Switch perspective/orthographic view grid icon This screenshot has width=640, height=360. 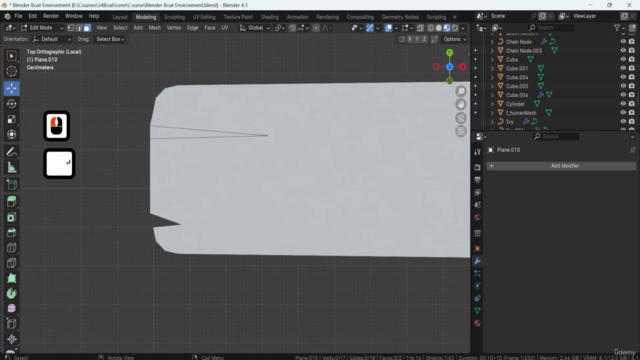tap(461, 131)
